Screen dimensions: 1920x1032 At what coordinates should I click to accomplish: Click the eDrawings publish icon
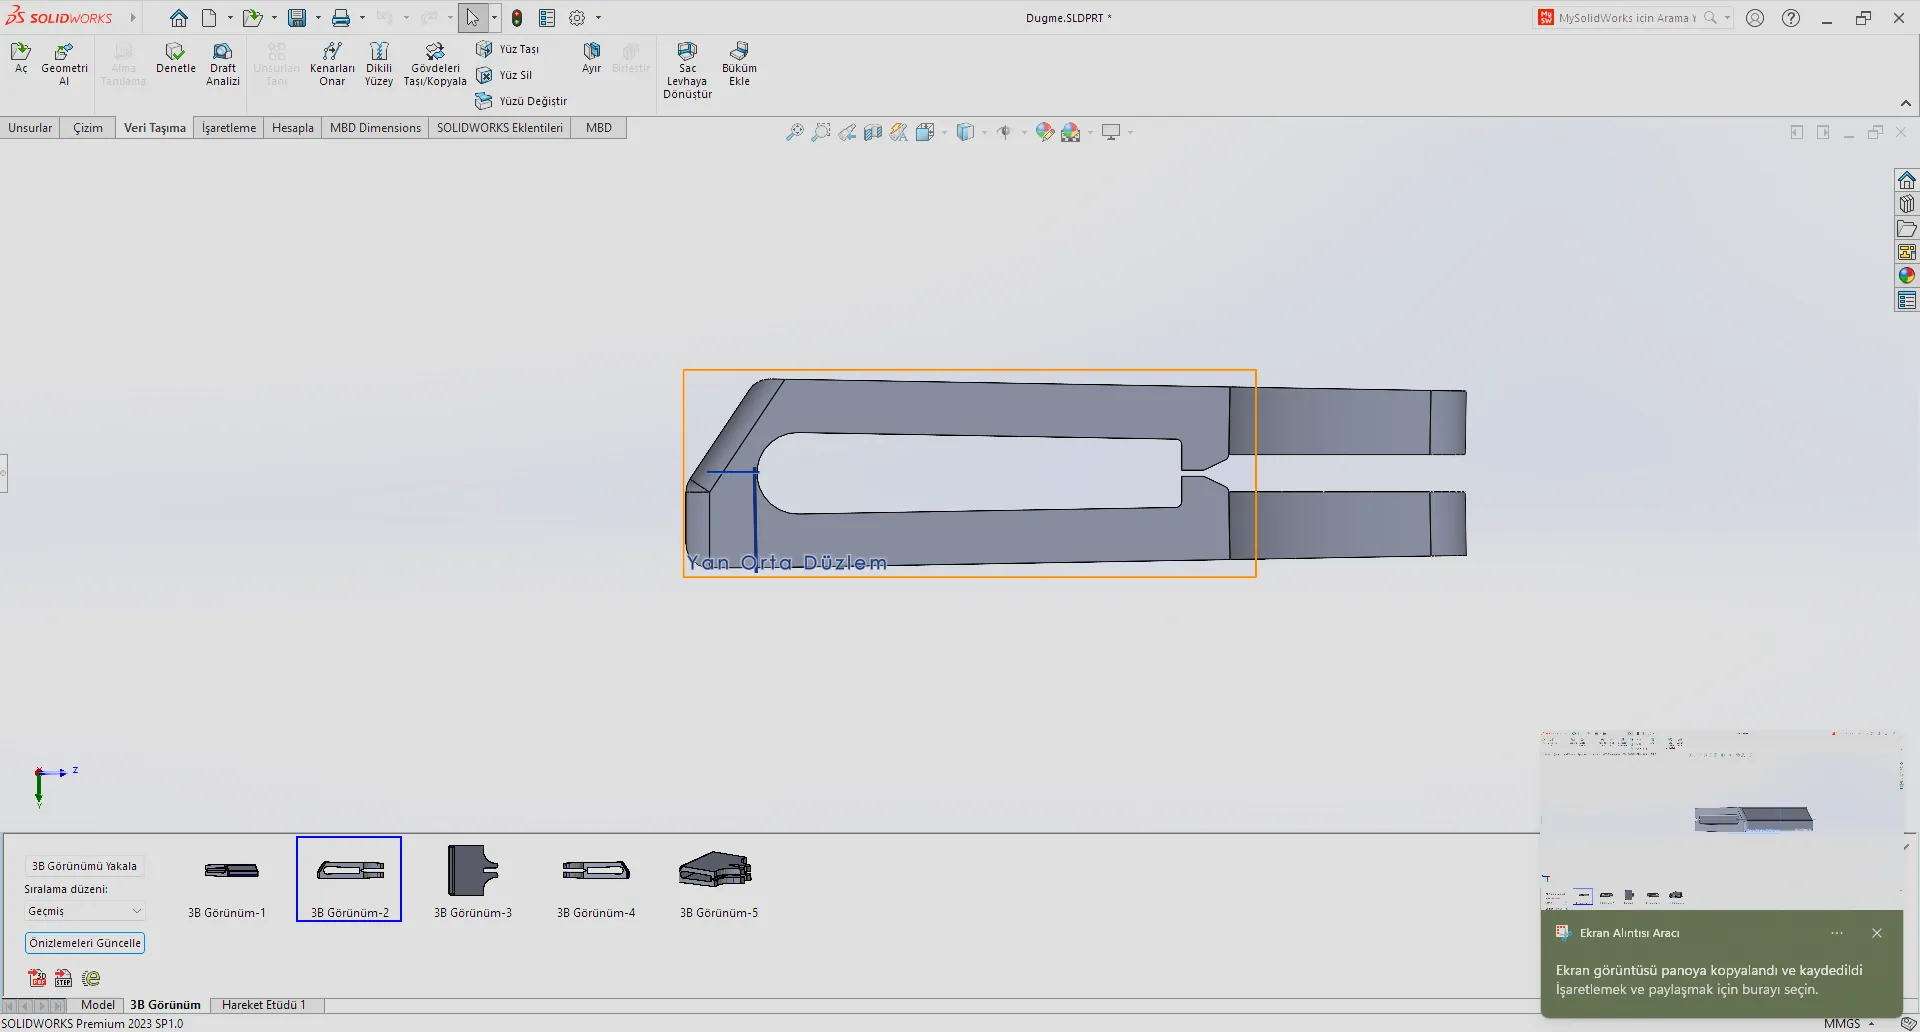coord(91,978)
